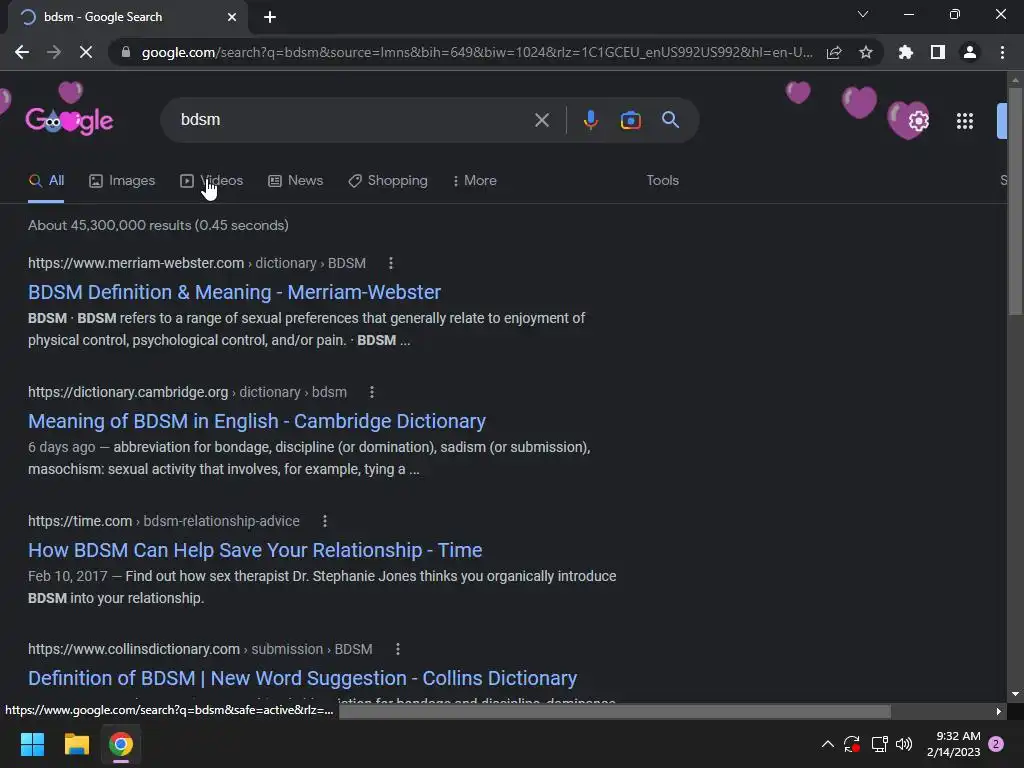
Task: Switch to Videos tab
Action: 212,181
